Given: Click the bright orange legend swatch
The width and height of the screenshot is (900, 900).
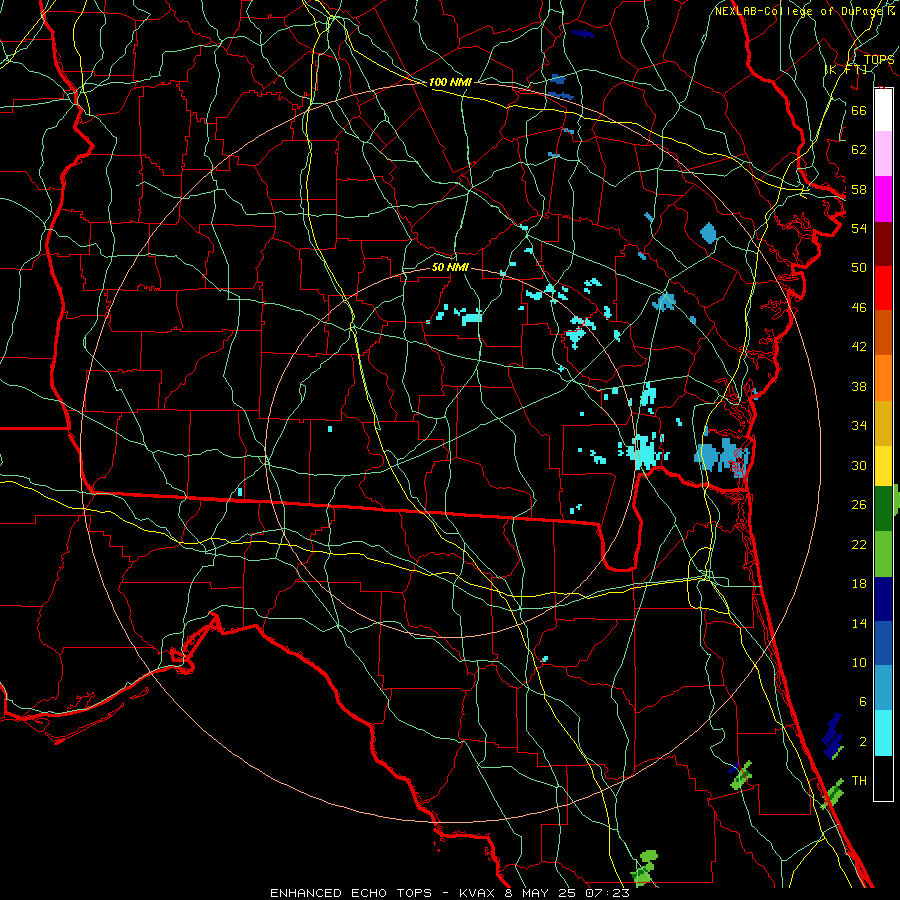Looking at the screenshot, I should click(883, 378).
